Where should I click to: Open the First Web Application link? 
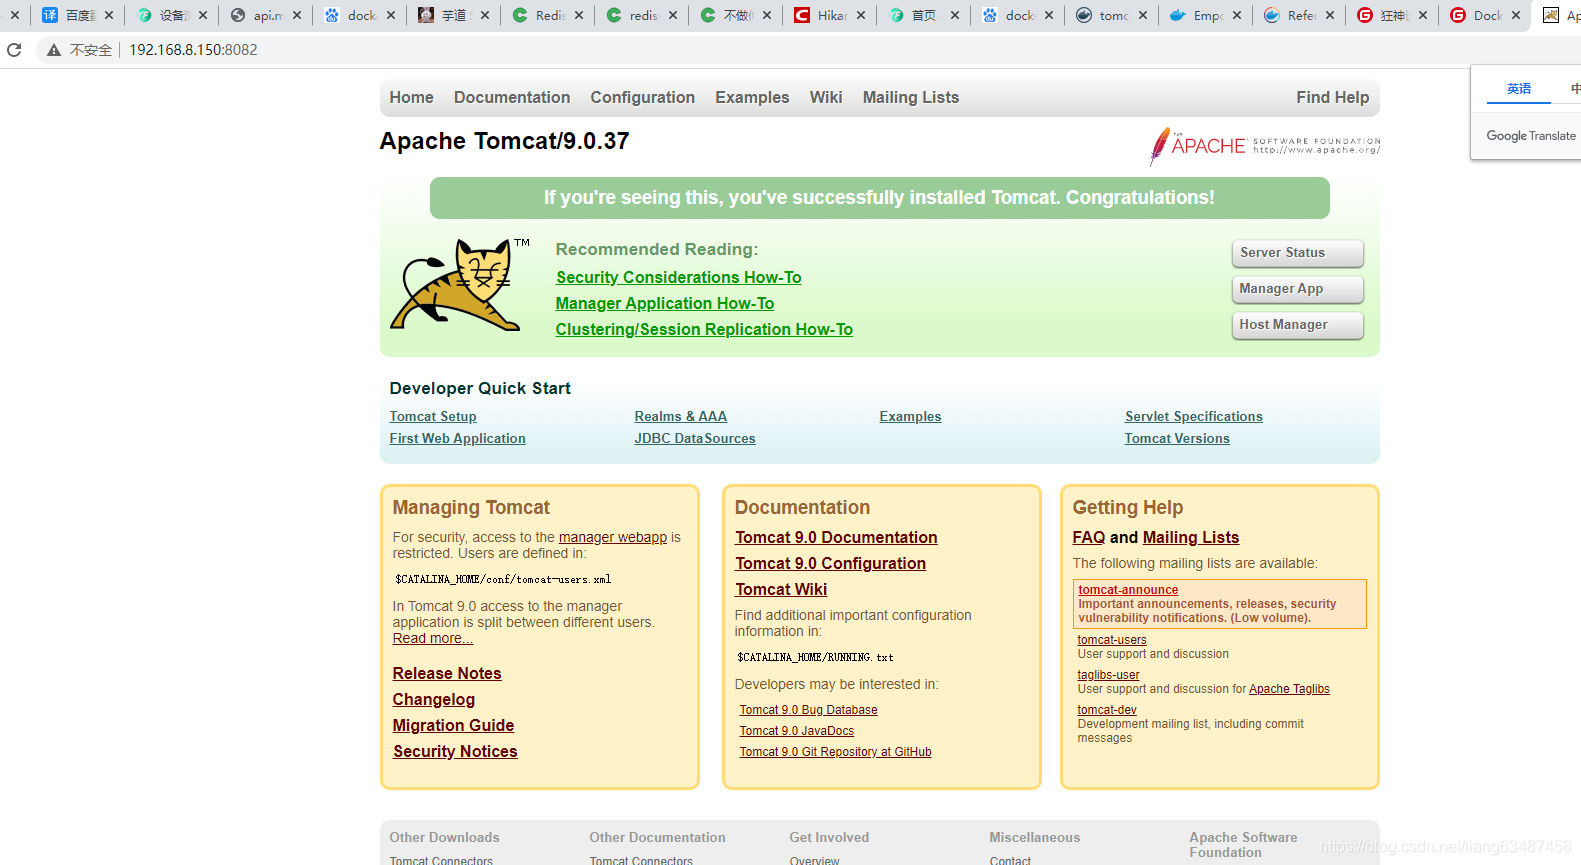click(457, 438)
